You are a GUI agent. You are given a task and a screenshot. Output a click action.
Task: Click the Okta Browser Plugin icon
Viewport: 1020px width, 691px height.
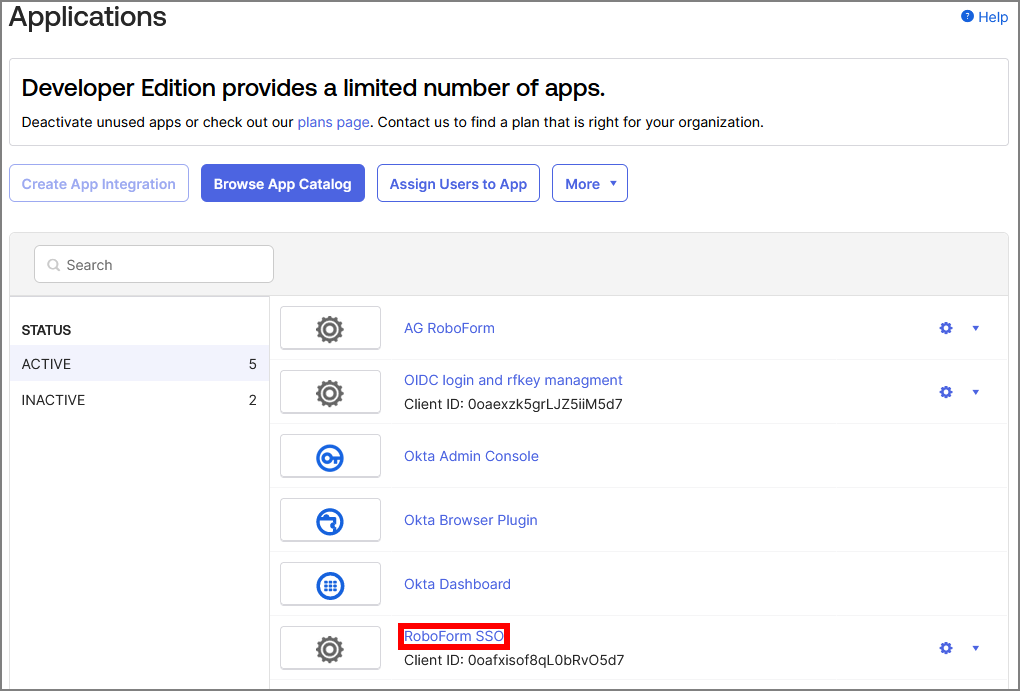[330, 521]
